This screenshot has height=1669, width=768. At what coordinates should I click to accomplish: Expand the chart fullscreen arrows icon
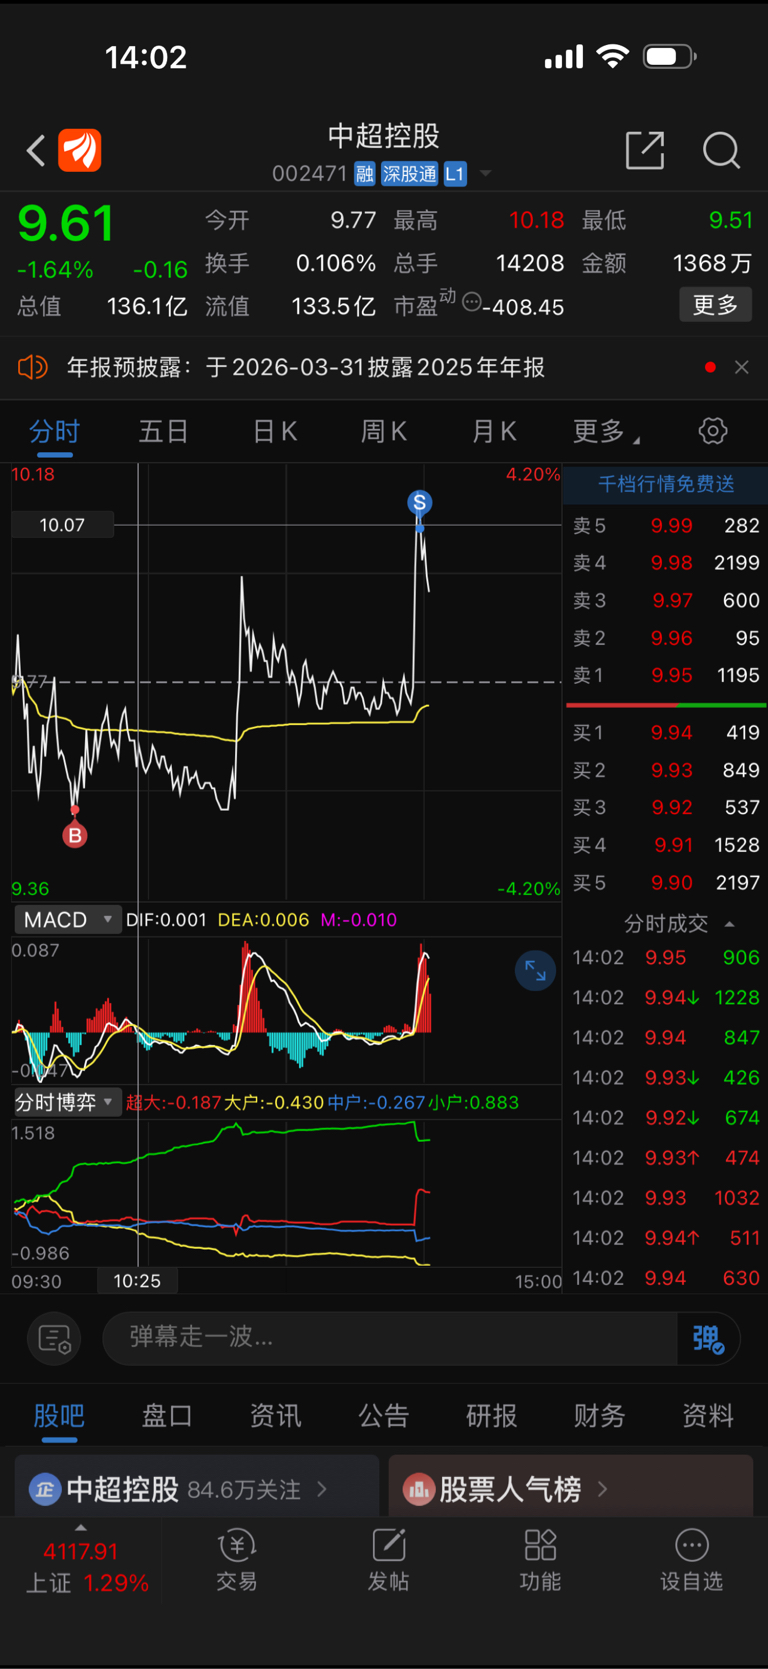pos(535,970)
